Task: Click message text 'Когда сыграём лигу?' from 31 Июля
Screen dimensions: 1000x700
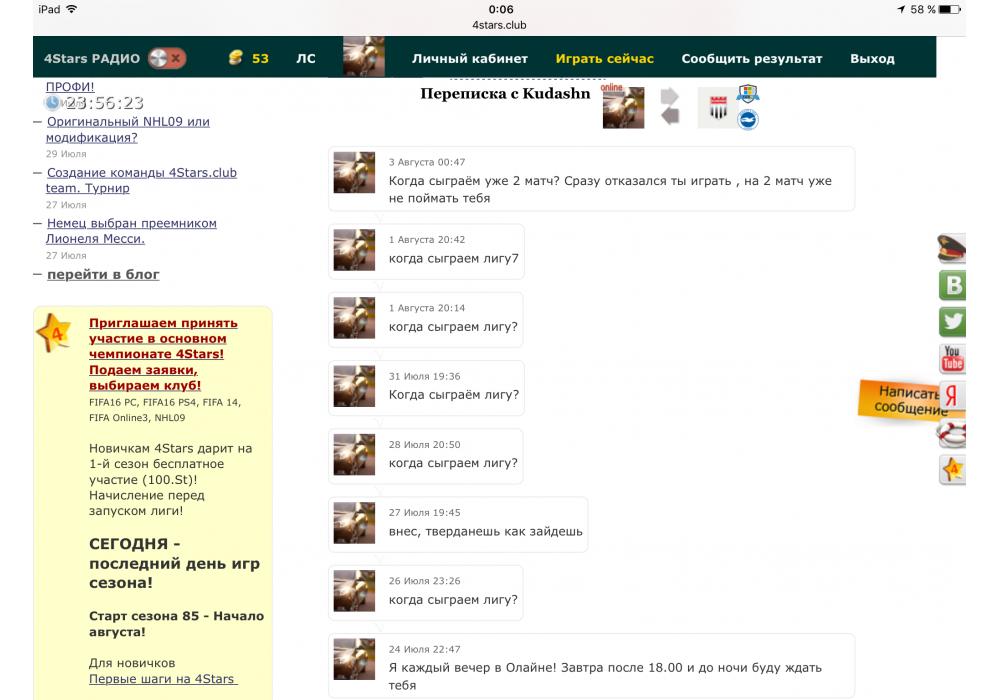Action: (x=453, y=395)
